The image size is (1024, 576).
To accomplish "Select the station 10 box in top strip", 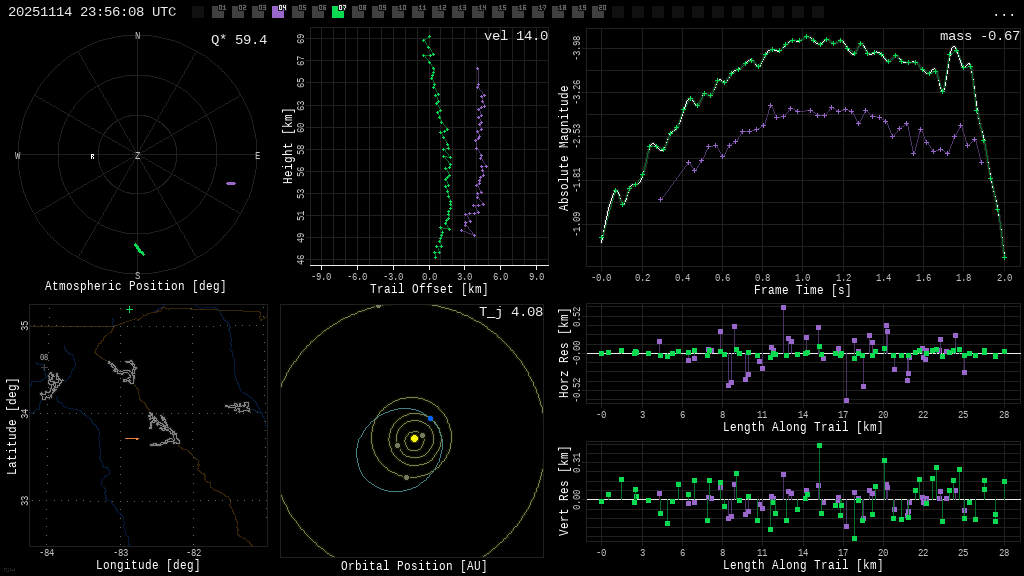I will [398, 12].
